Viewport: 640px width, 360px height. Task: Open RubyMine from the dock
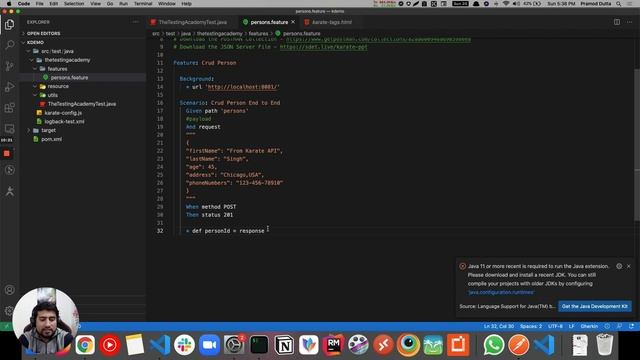pyautogui.click(x=333, y=345)
